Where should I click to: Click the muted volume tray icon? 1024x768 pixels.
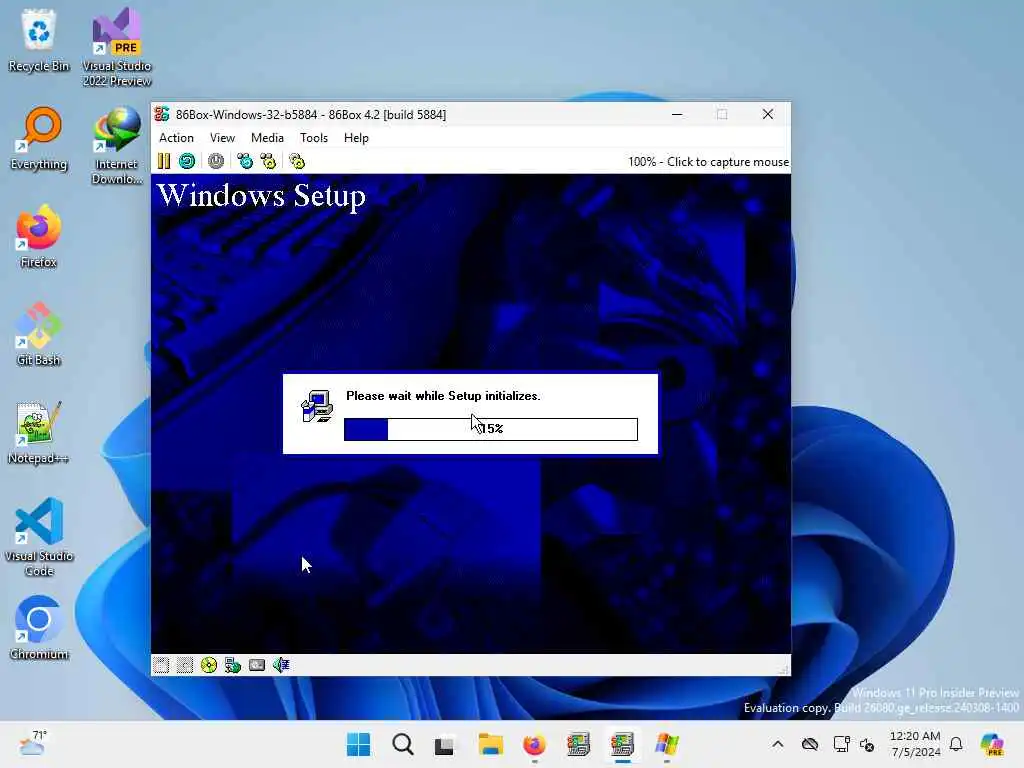[x=867, y=744]
